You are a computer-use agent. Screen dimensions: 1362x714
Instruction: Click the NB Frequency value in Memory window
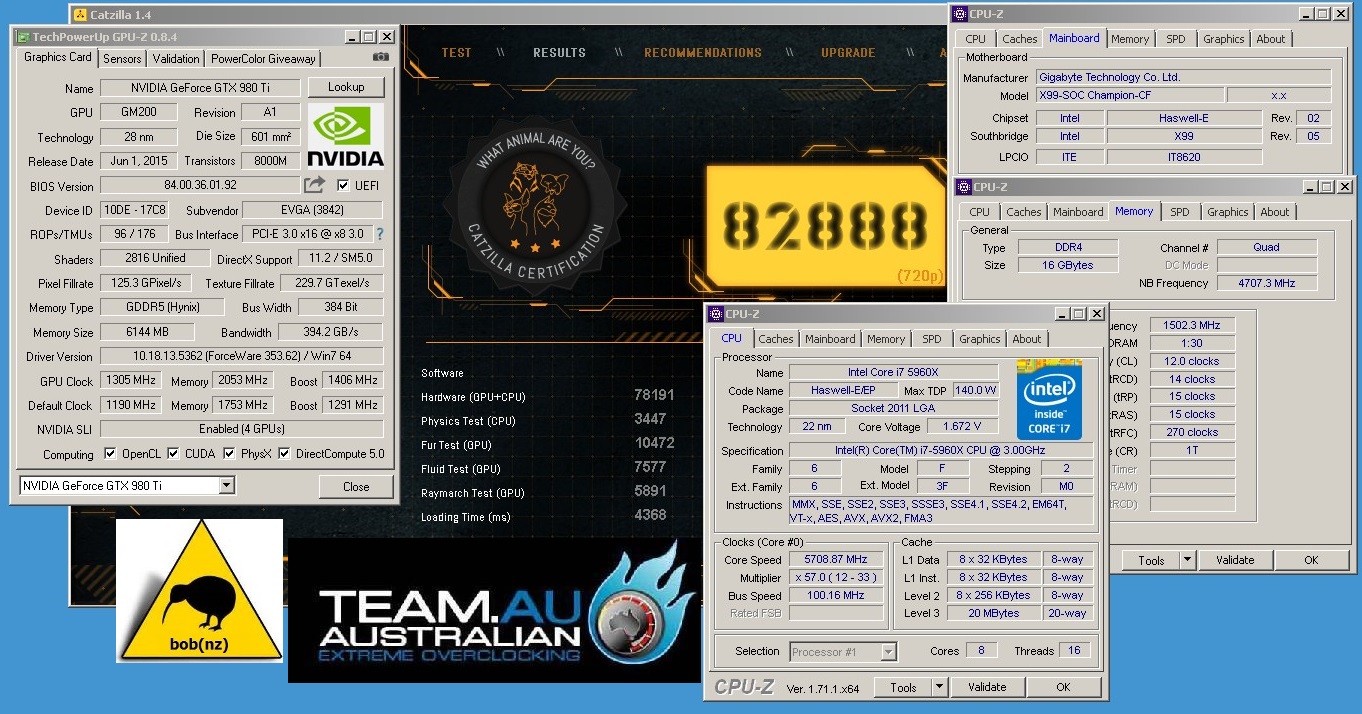click(x=1267, y=283)
